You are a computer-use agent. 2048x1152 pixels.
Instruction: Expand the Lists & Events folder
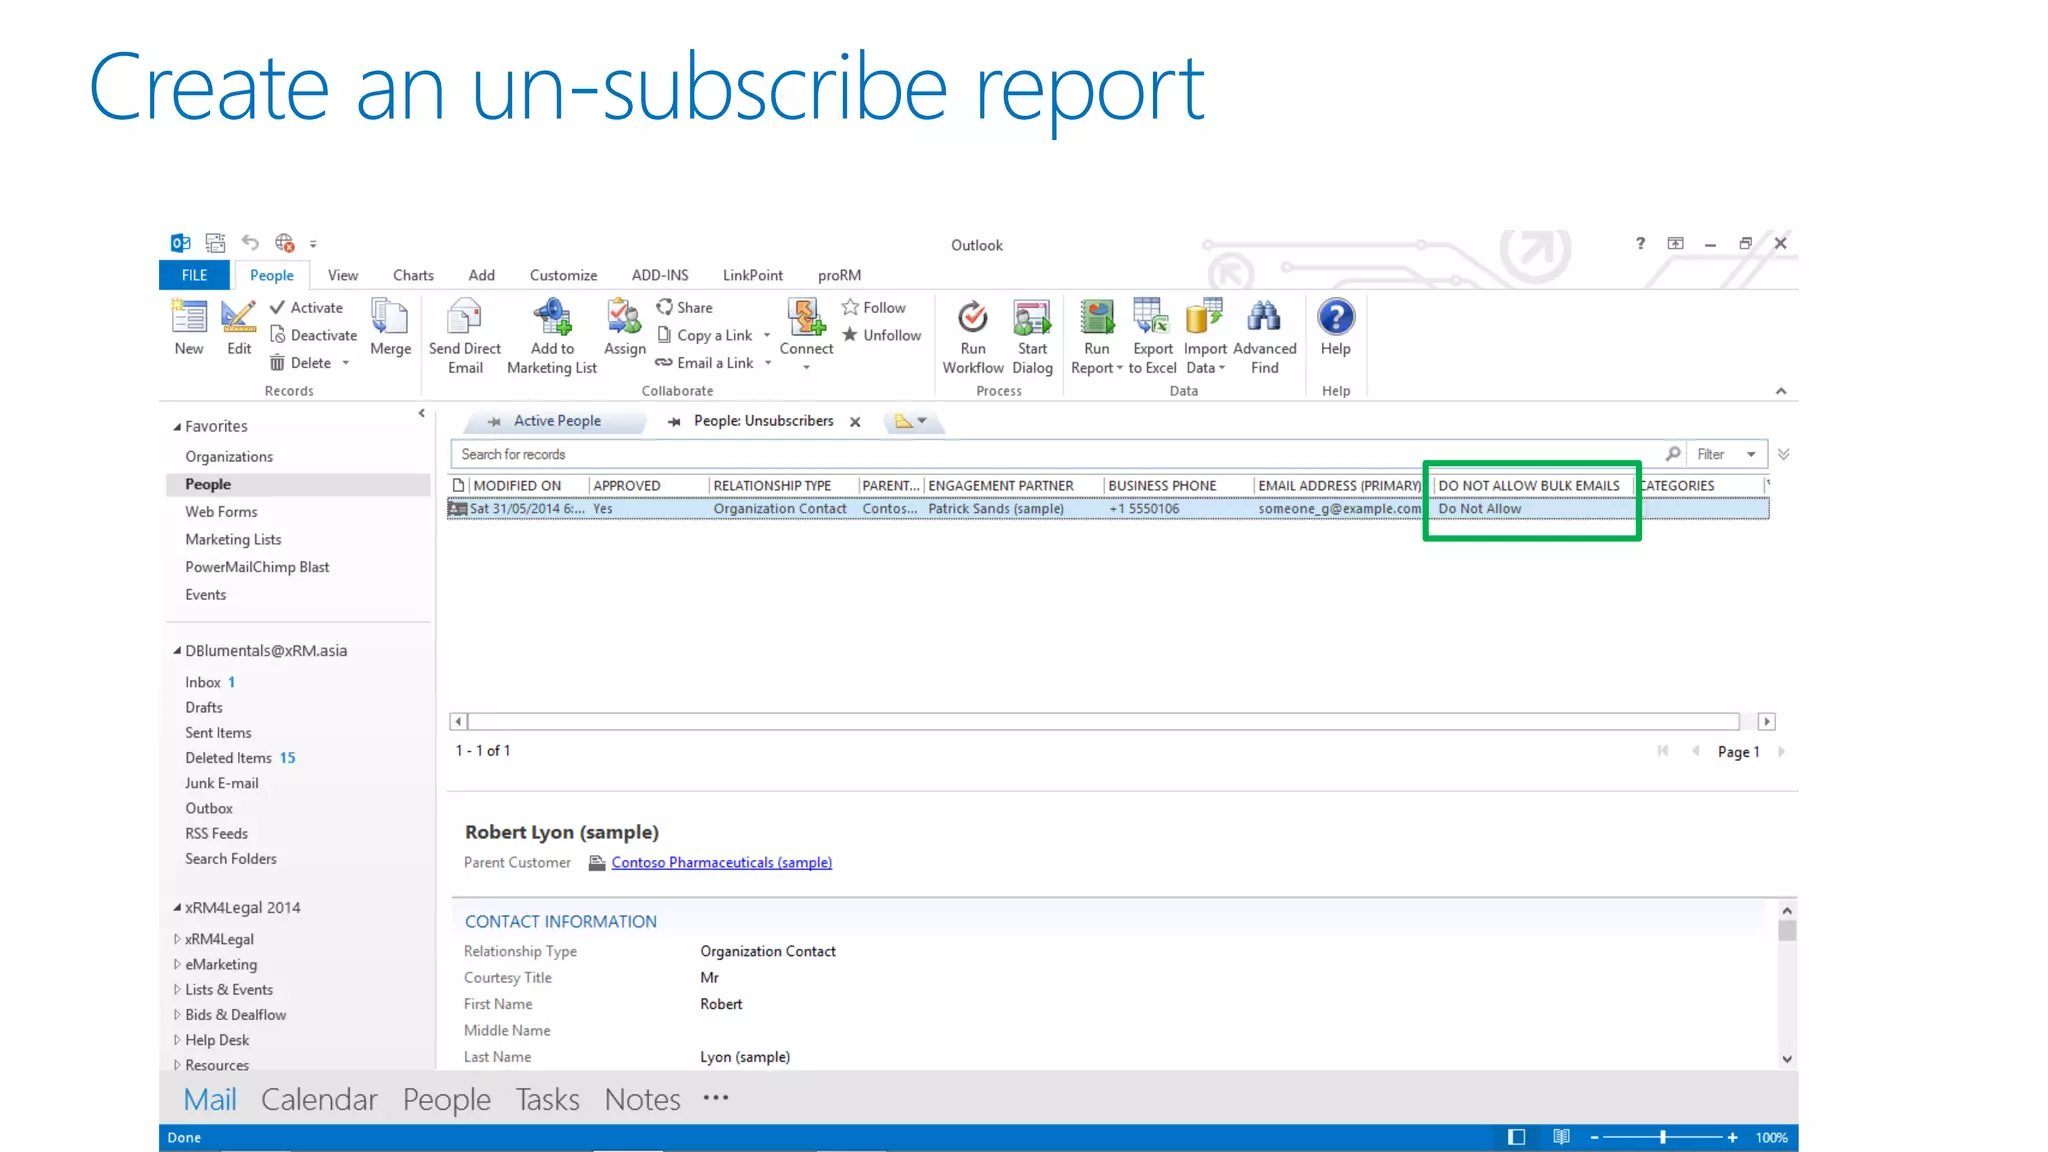[177, 989]
